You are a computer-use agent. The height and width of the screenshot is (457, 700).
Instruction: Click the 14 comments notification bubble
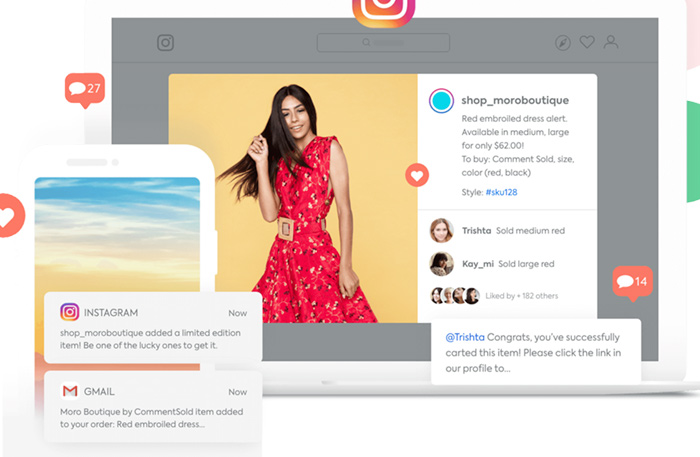tap(633, 283)
